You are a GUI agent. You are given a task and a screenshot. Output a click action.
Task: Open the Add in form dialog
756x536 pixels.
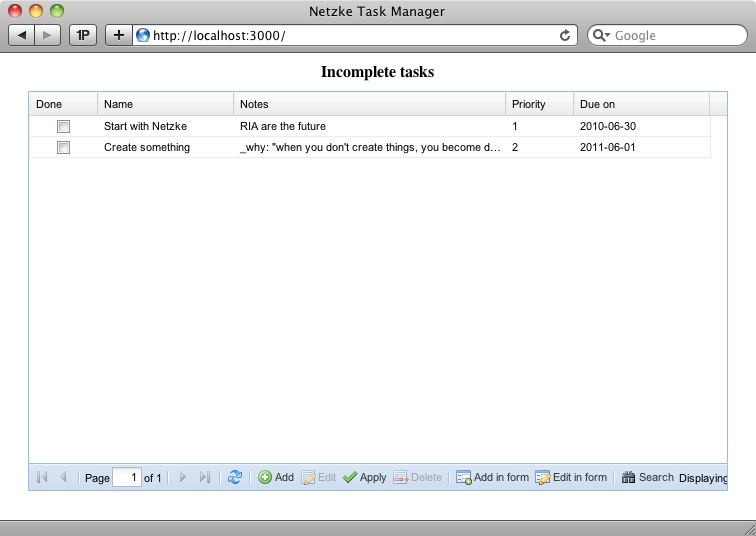tap(492, 478)
